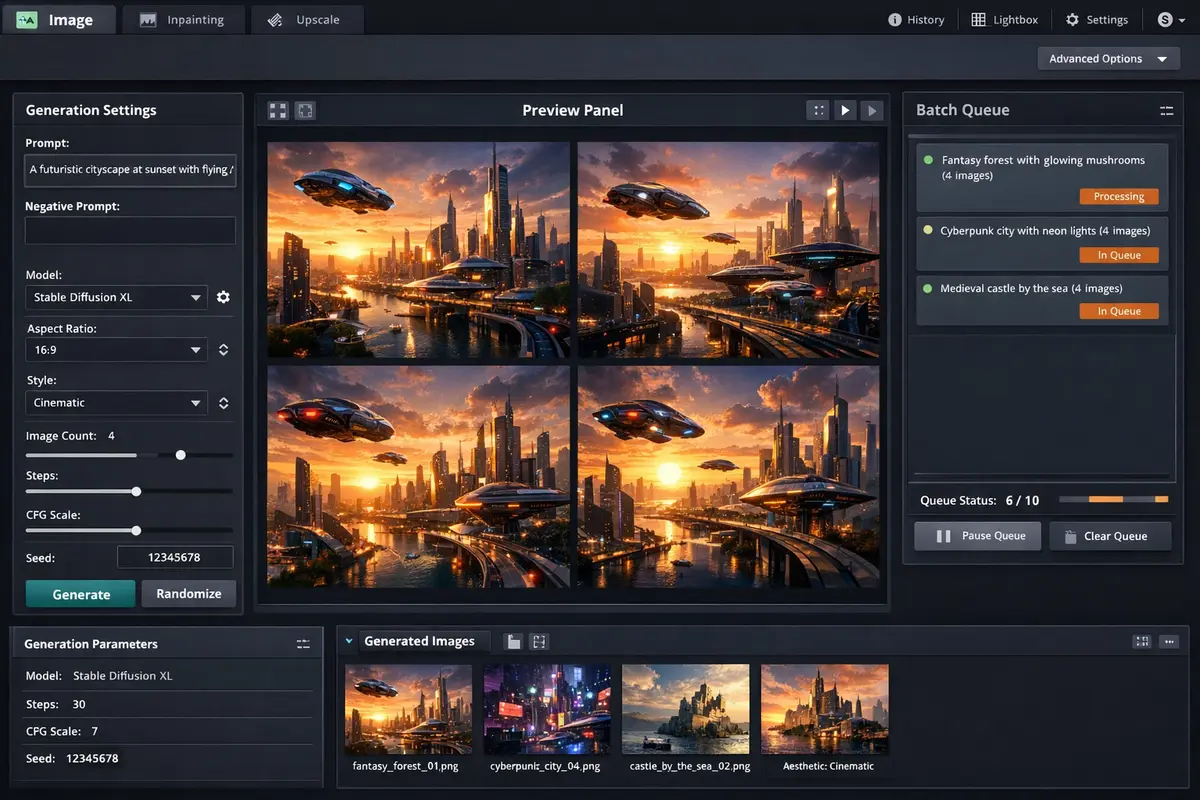Expand the Advanced Options dropdown
Screen dimensions: 1200x800
tap(1108, 59)
